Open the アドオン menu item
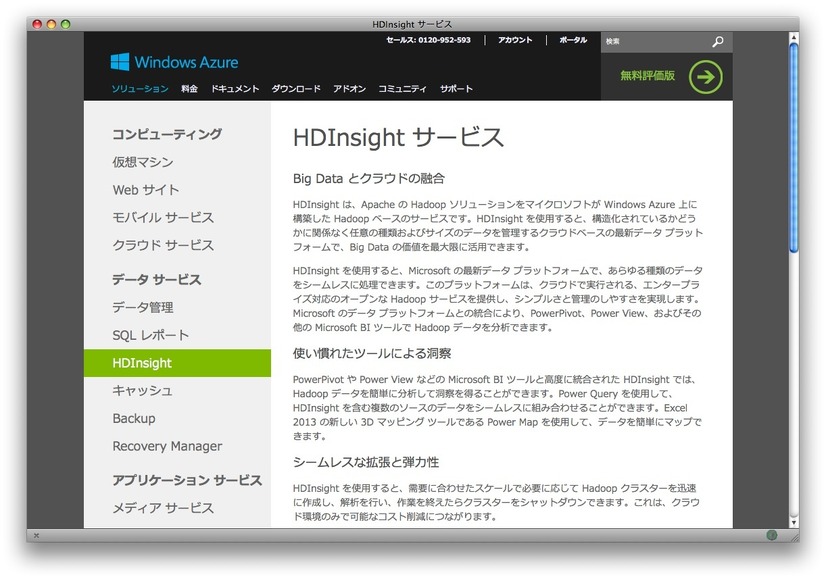This screenshot has height=579, width=826. click(349, 89)
